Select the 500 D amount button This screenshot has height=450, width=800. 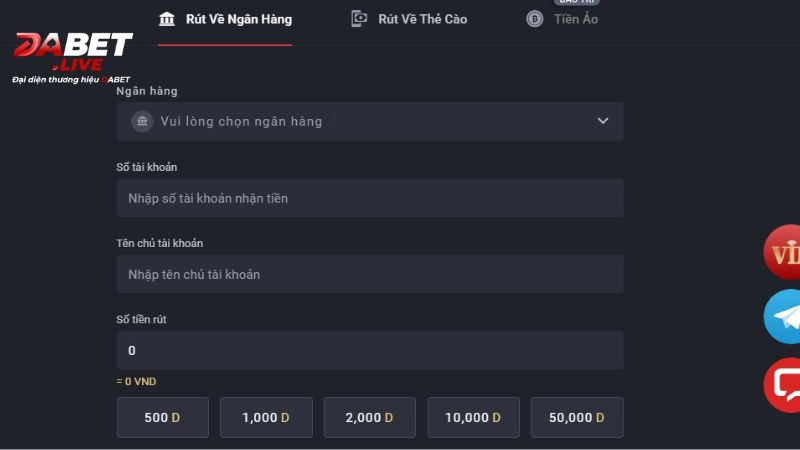163,417
